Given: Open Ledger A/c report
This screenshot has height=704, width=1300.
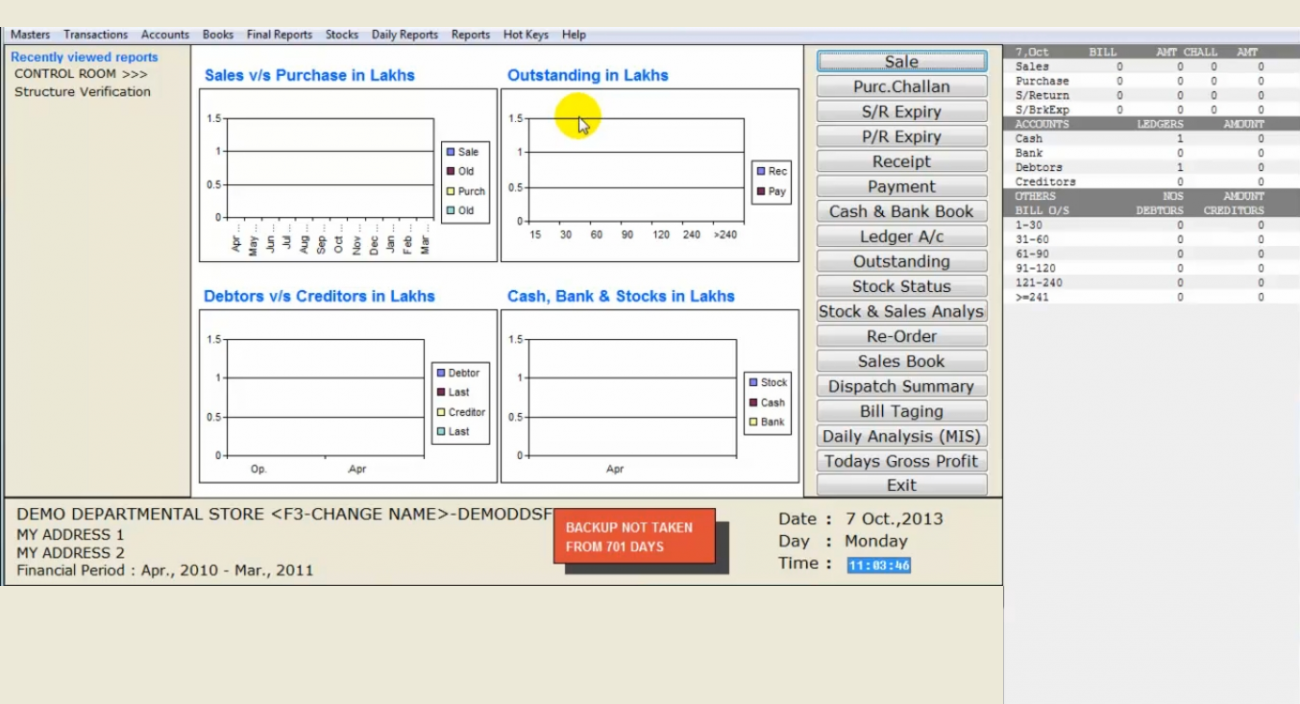Looking at the screenshot, I should point(901,236).
